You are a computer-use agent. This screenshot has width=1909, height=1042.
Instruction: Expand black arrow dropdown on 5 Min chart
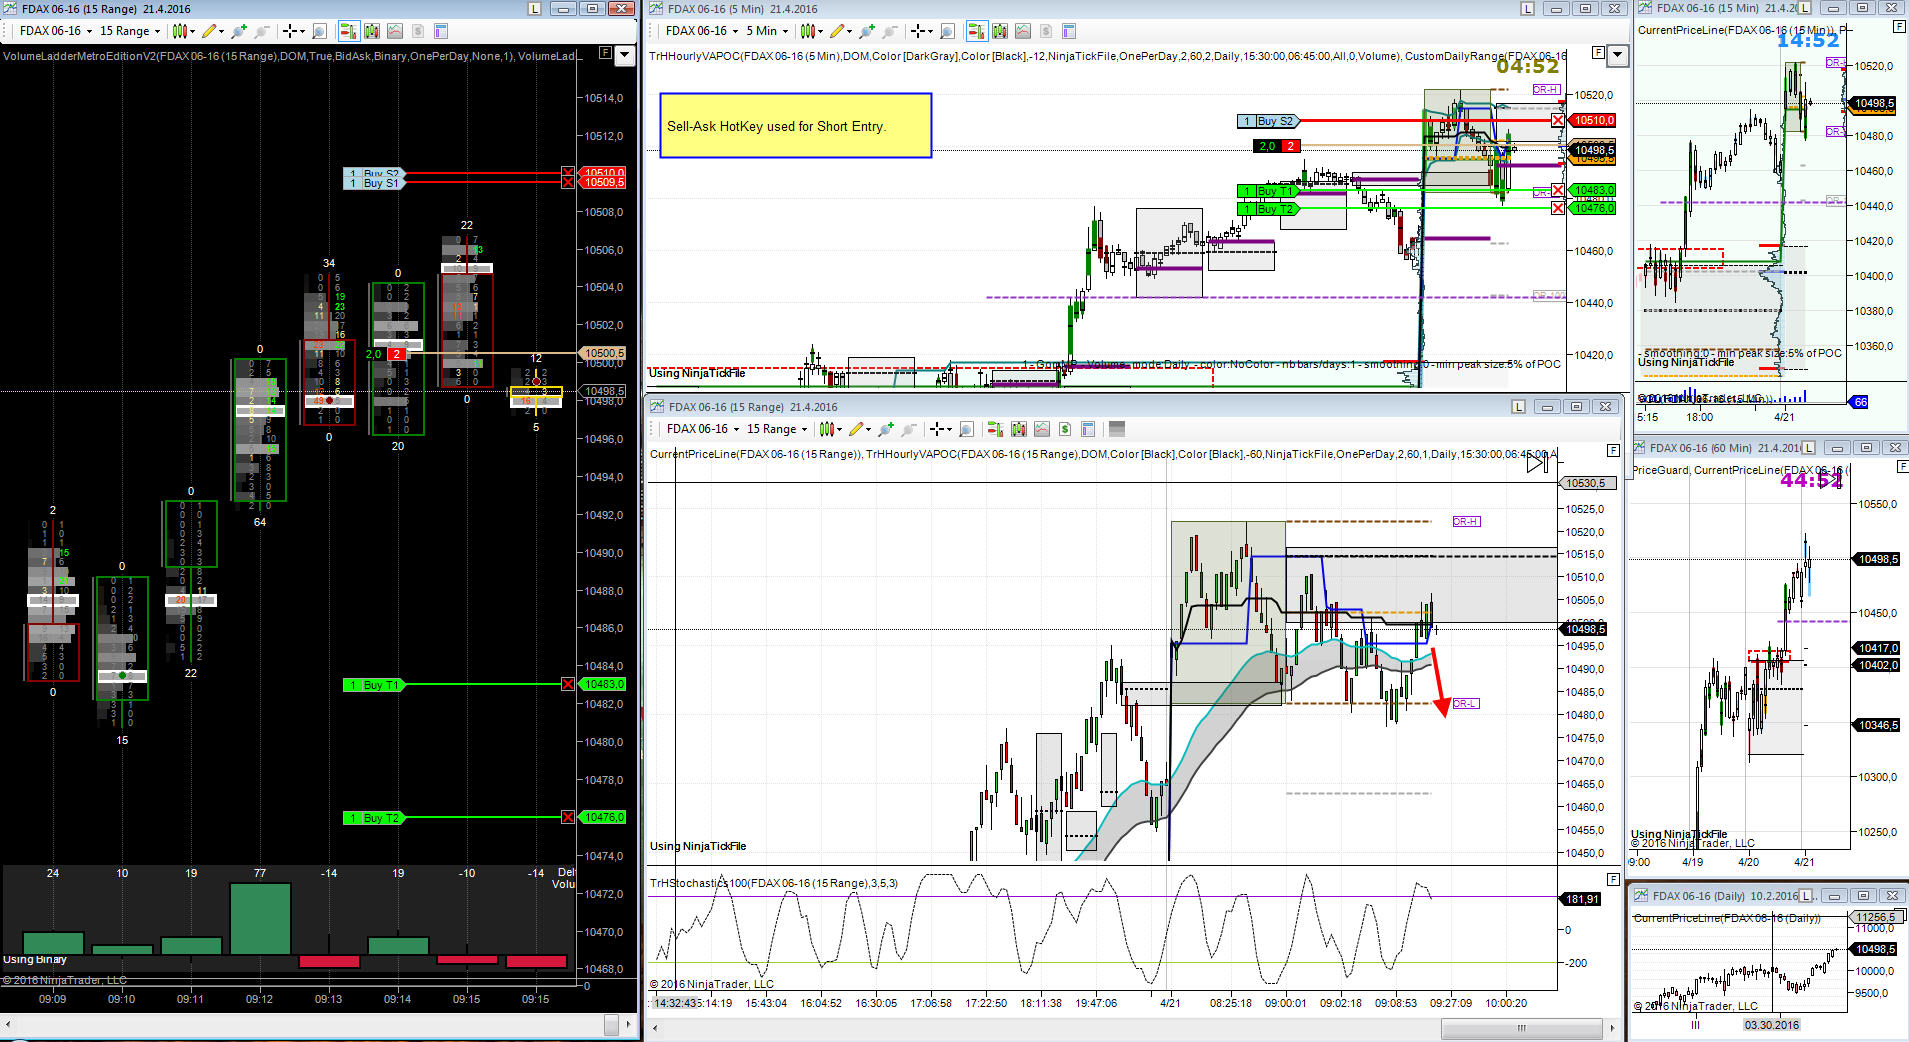[x=1618, y=56]
